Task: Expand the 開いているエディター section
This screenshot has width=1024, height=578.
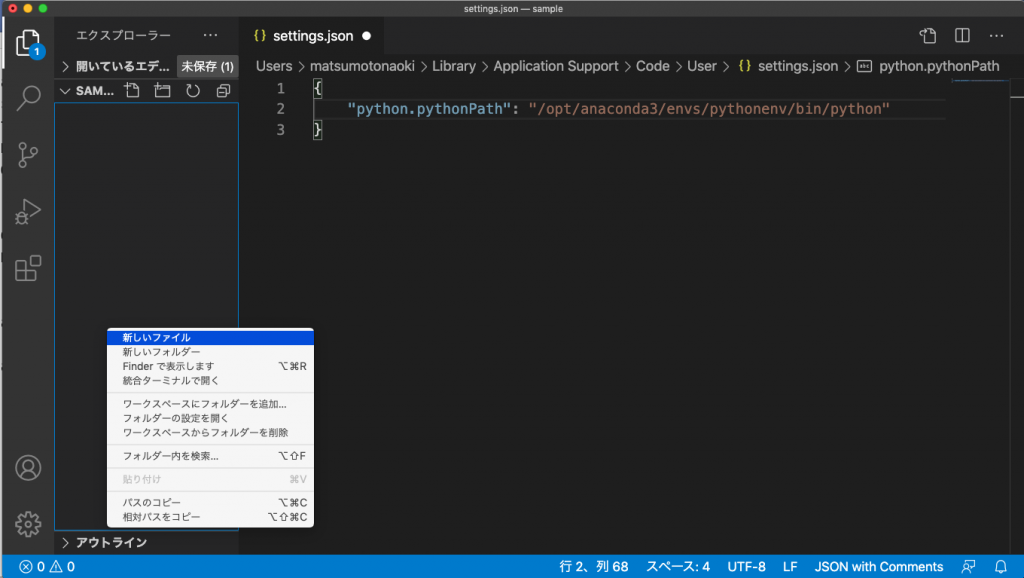Action: click(x=115, y=67)
